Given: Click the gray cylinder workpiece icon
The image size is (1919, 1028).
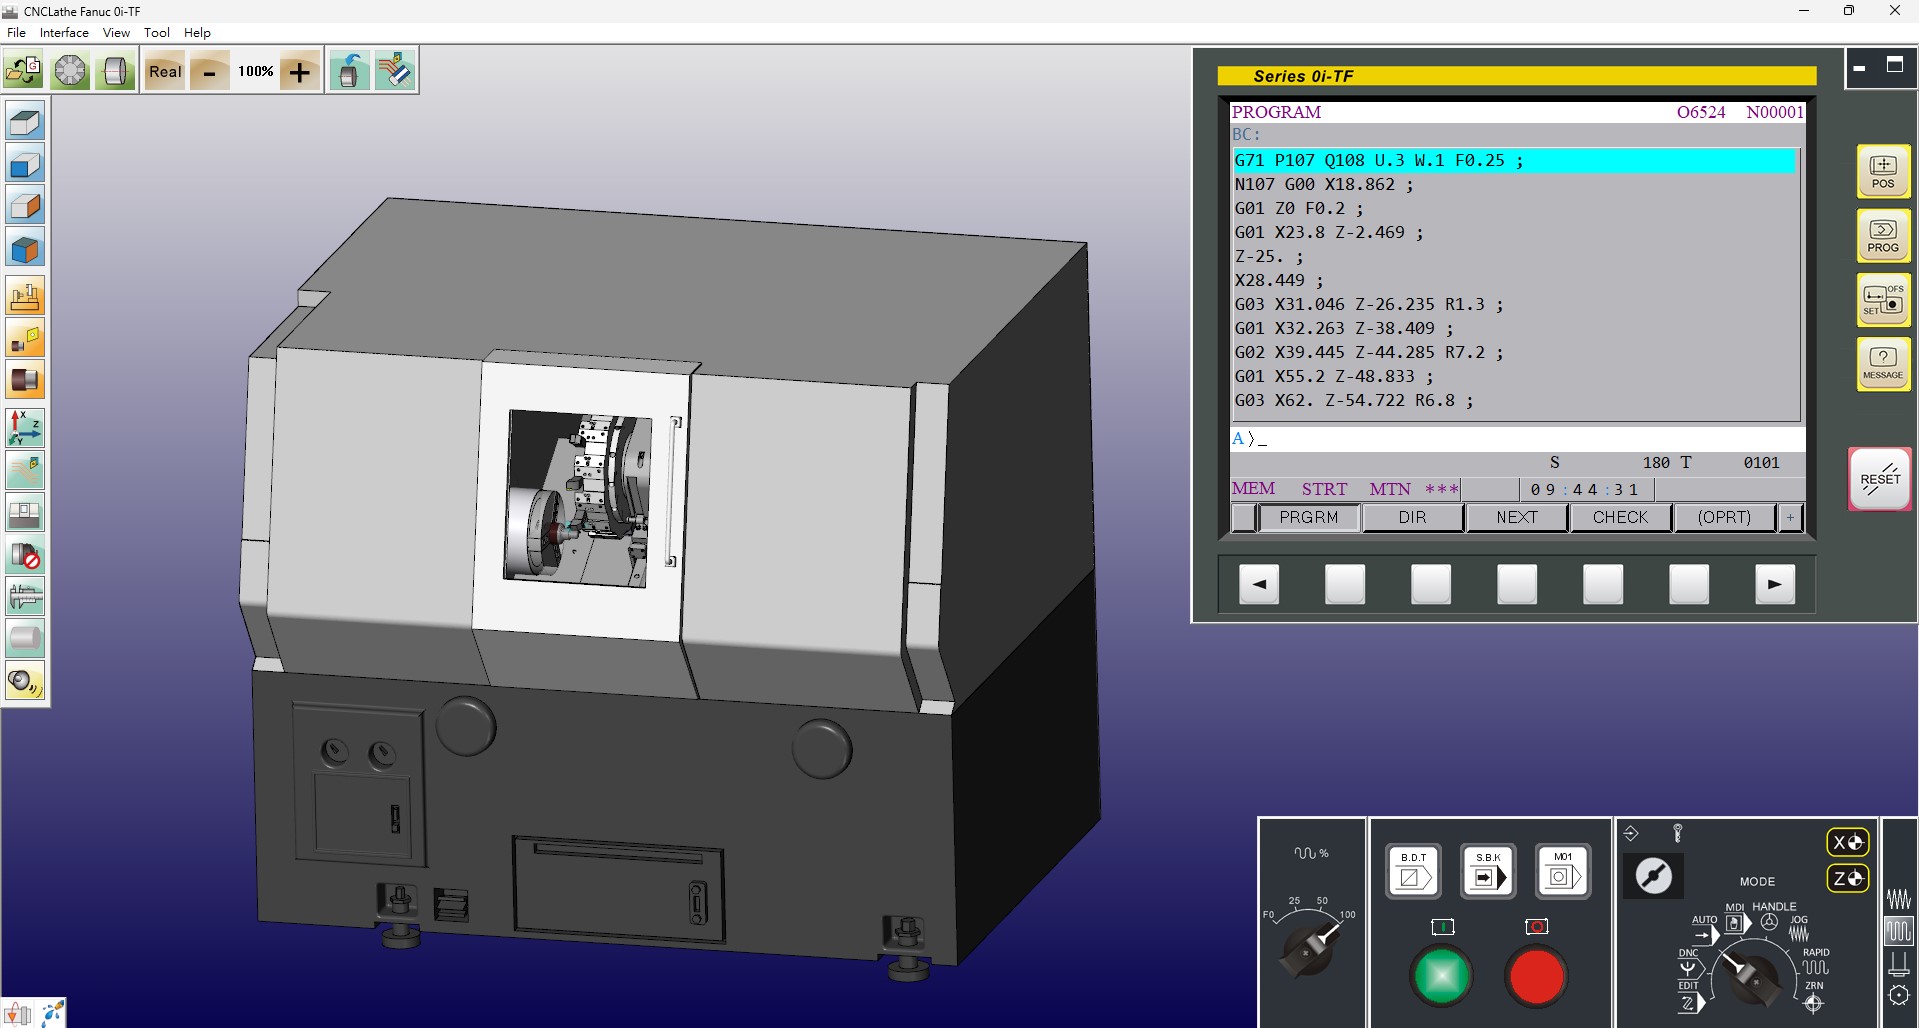Looking at the screenshot, I should tap(25, 638).
